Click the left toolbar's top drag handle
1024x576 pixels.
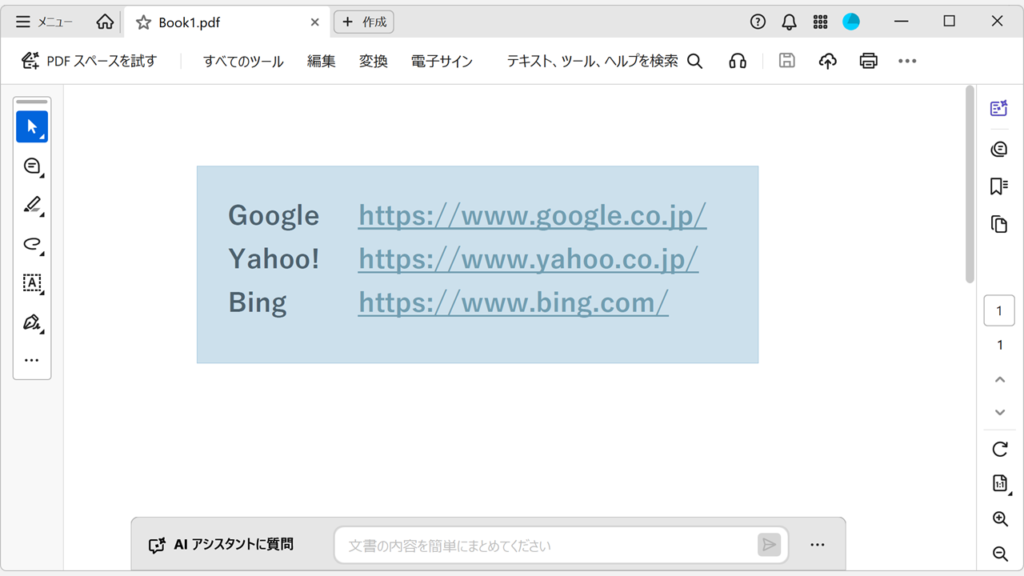click(32, 102)
